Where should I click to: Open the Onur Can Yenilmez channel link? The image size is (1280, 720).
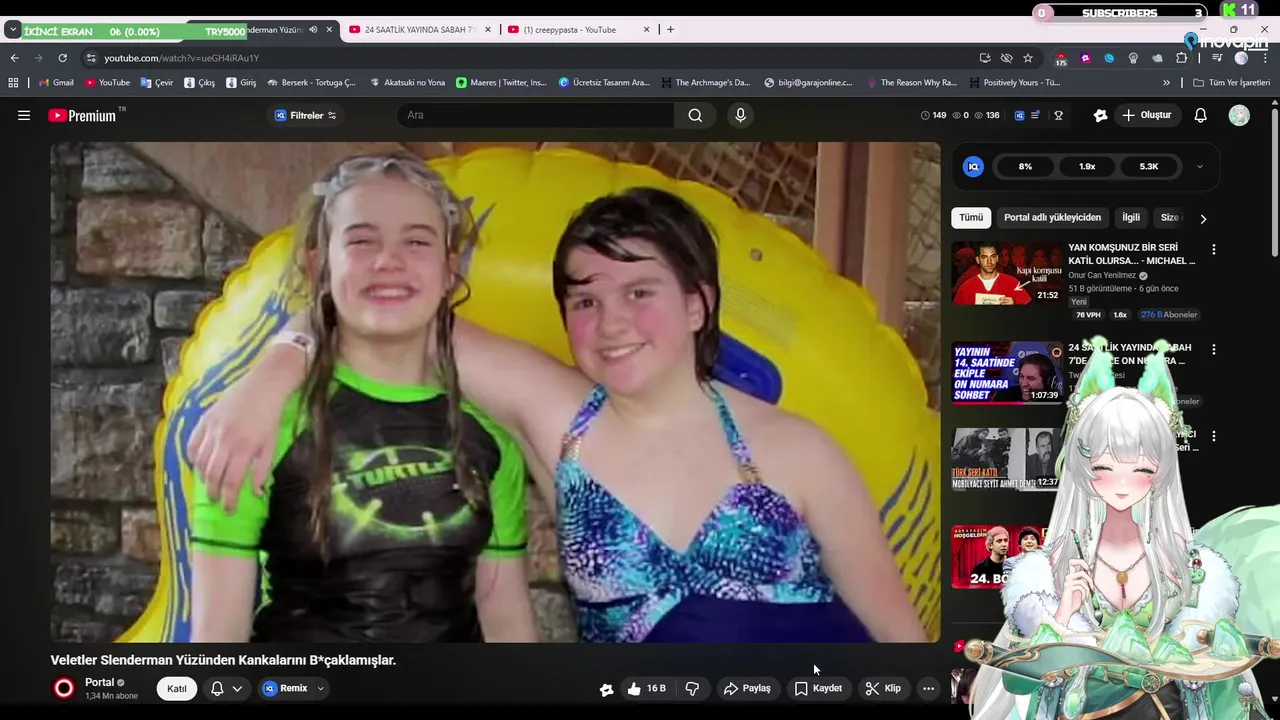(x=1102, y=276)
